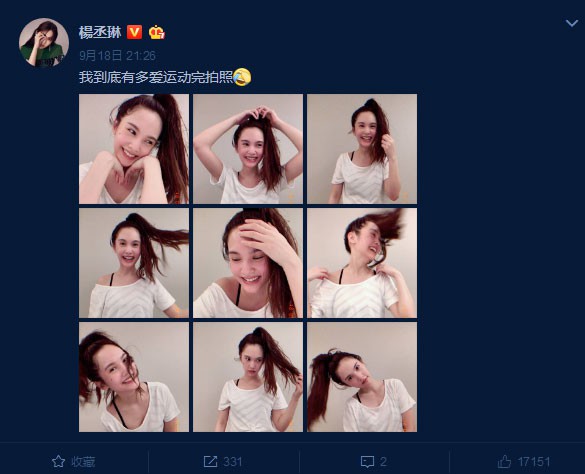Open the user's profile avatar

[44, 43]
